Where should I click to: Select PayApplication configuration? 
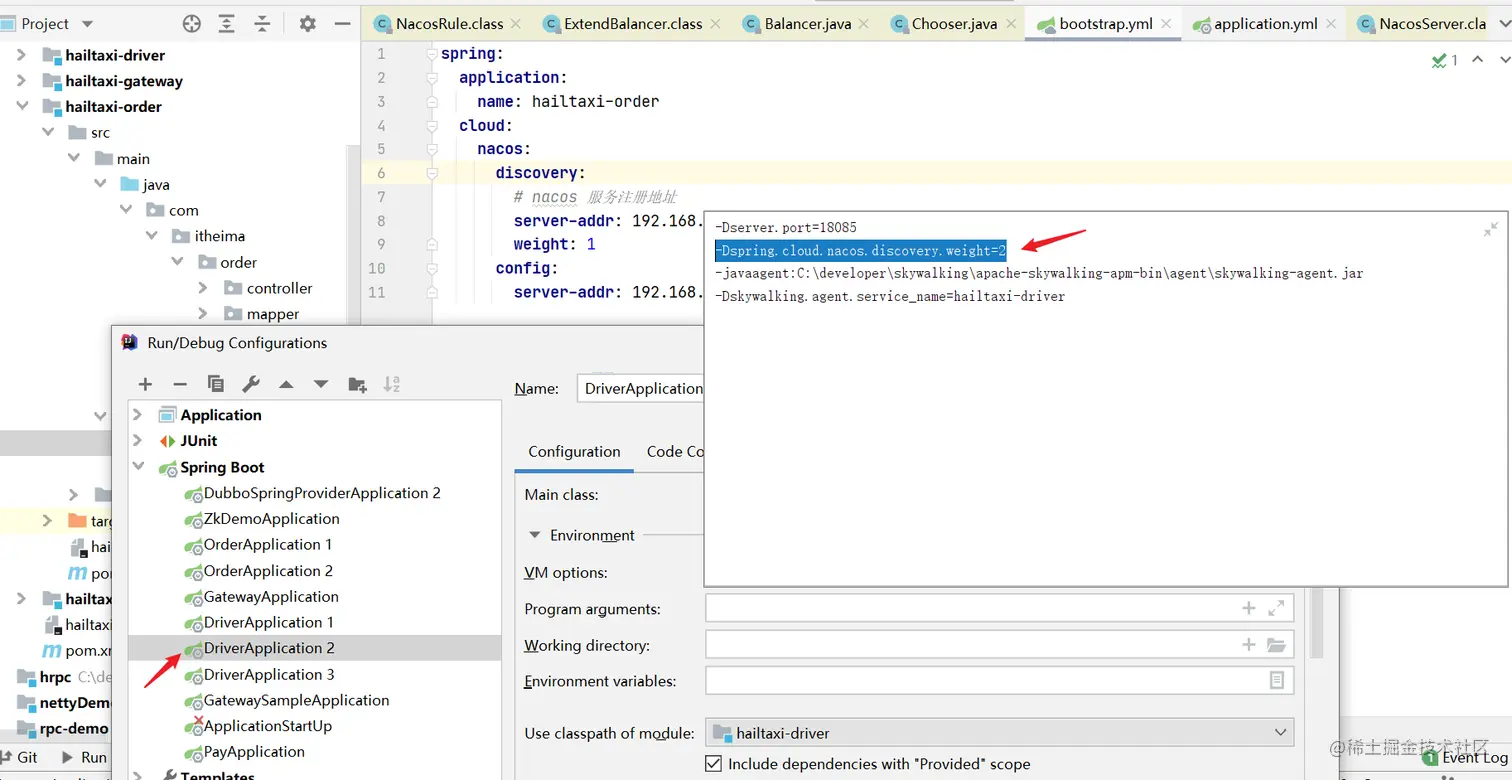point(254,752)
